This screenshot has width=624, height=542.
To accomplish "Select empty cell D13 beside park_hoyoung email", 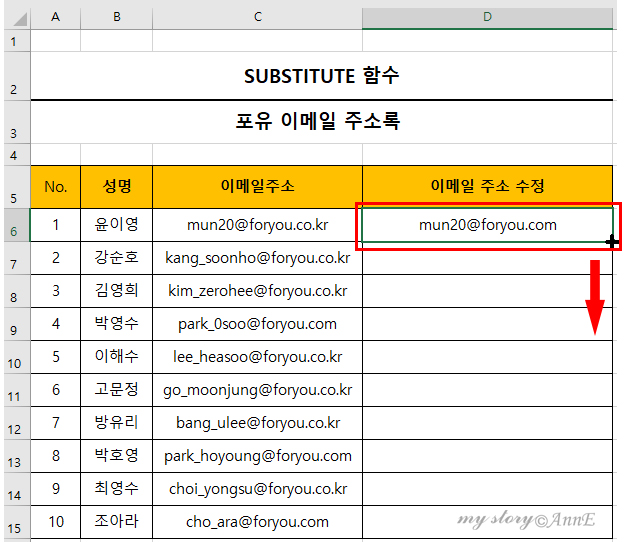I will (488, 456).
